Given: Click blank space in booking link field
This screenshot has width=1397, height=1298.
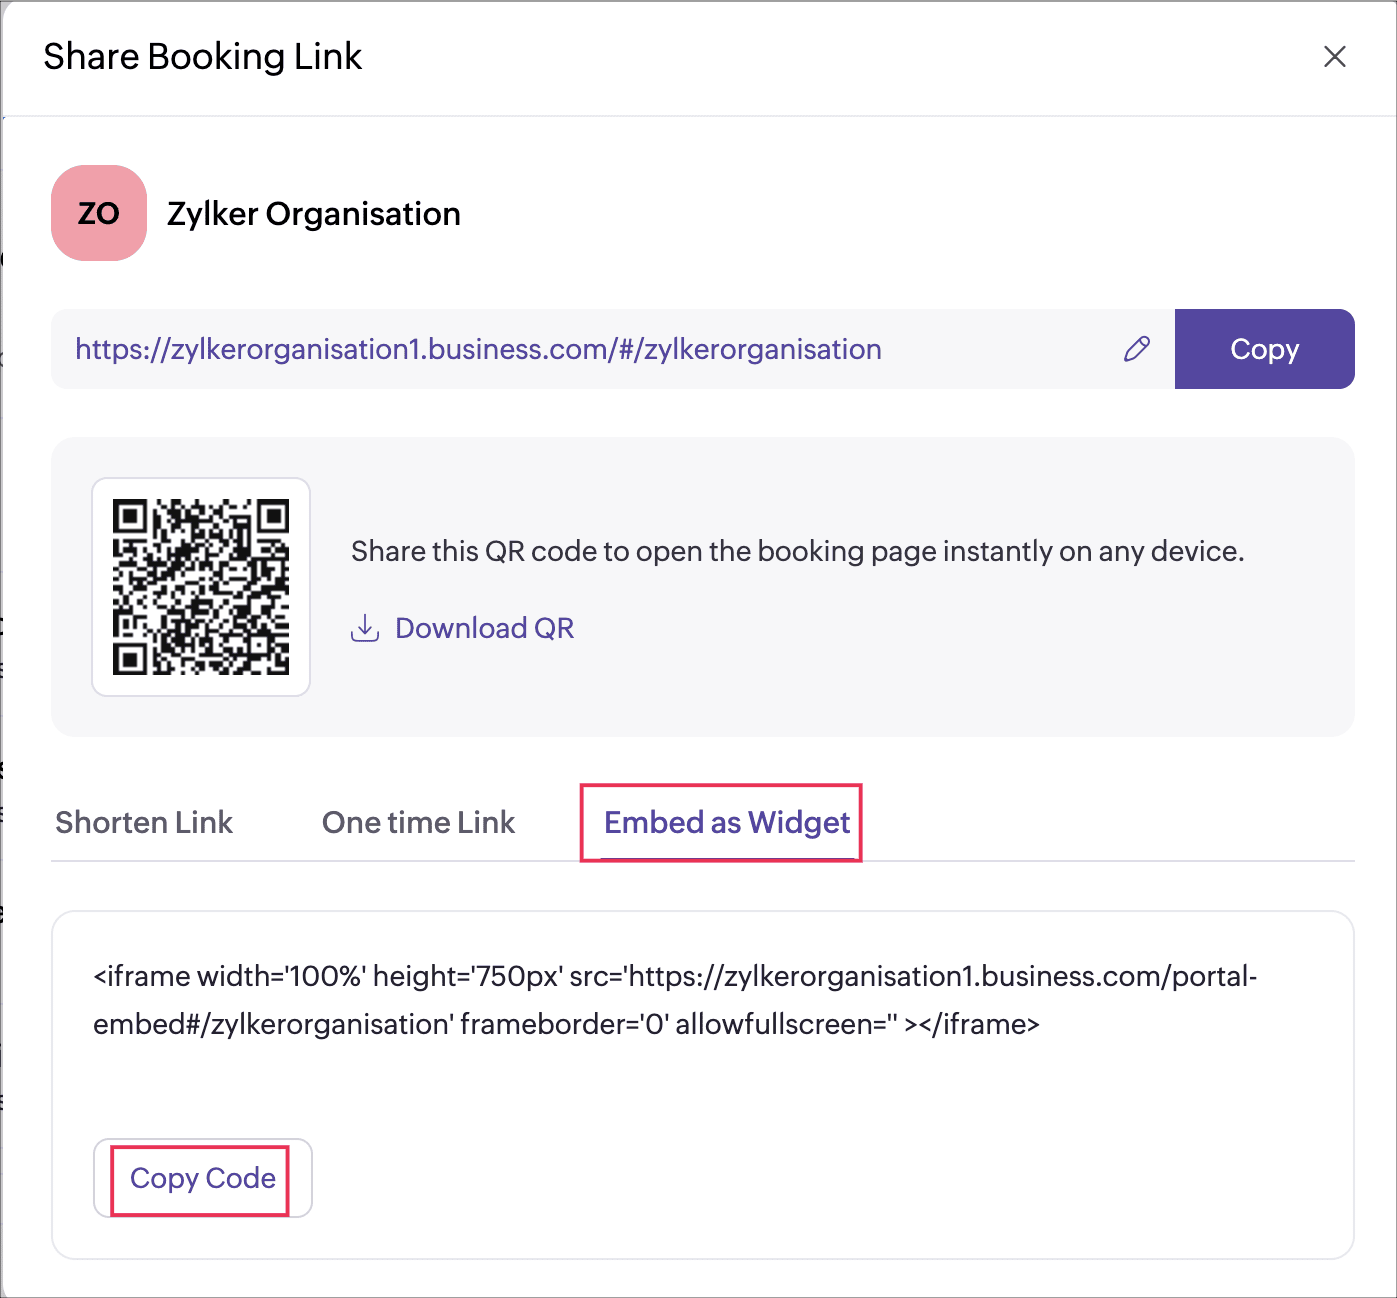Looking at the screenshot, I should [1000, 349].
